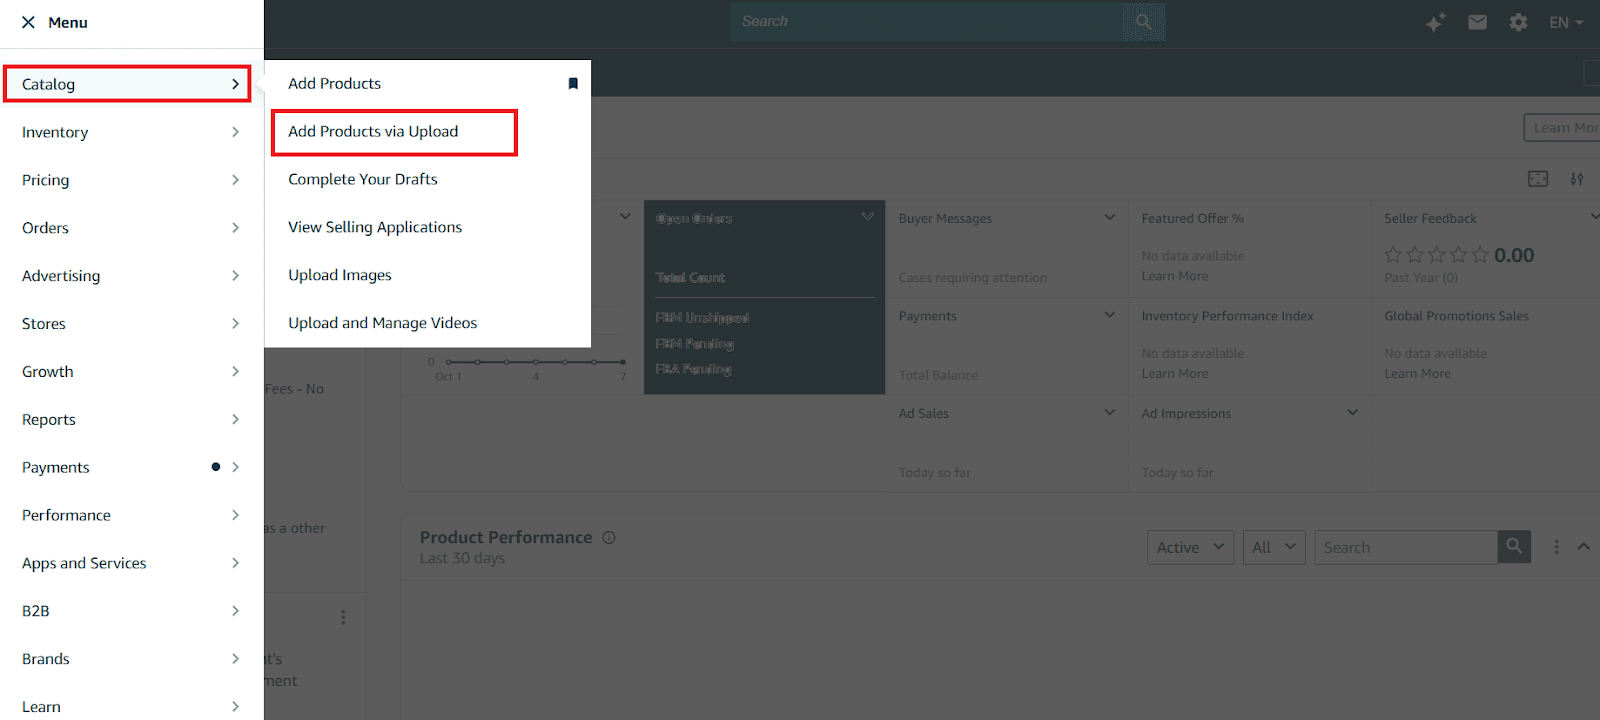Select View Selling Applications
1600x720 pixels.
[x=375, y=227]
